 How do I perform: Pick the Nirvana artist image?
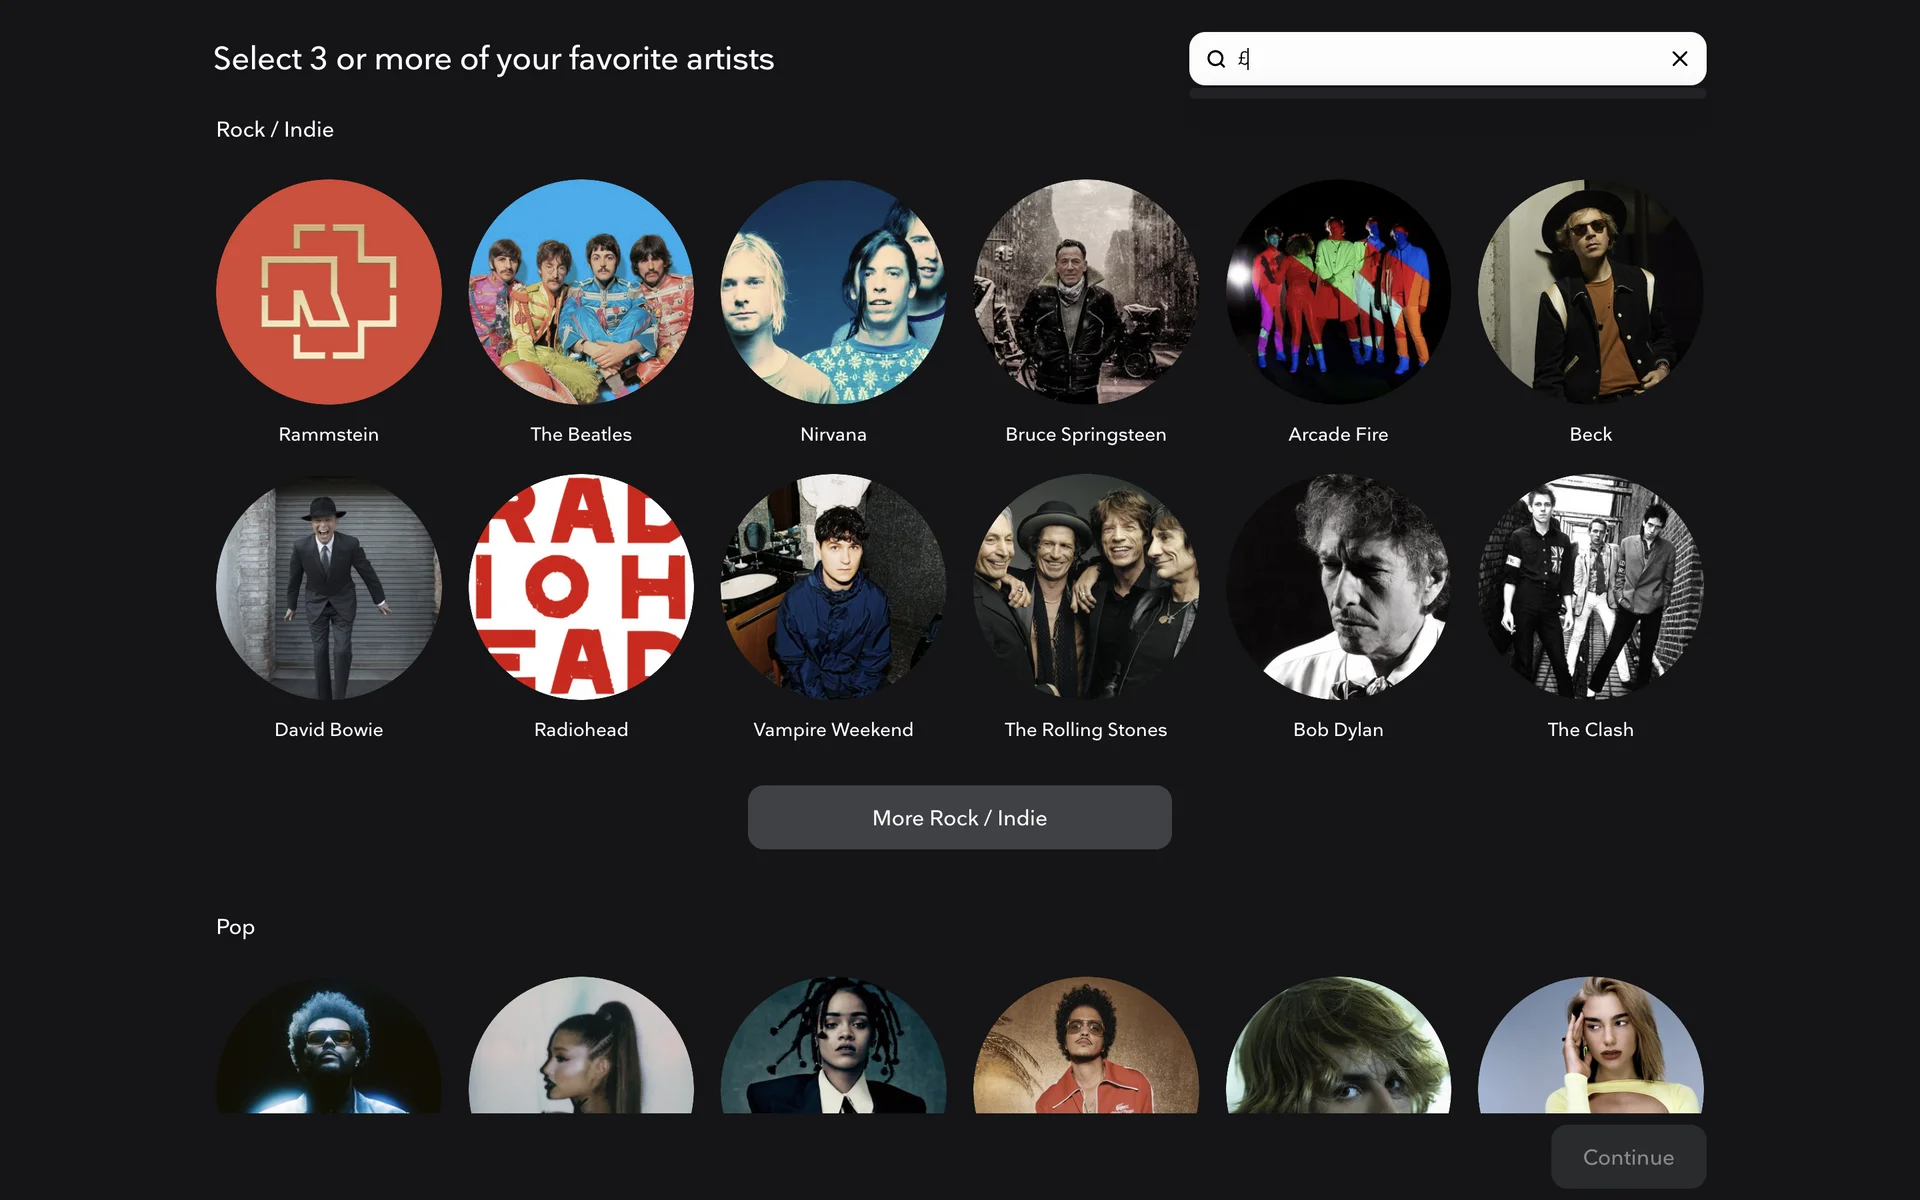[833, 292]
